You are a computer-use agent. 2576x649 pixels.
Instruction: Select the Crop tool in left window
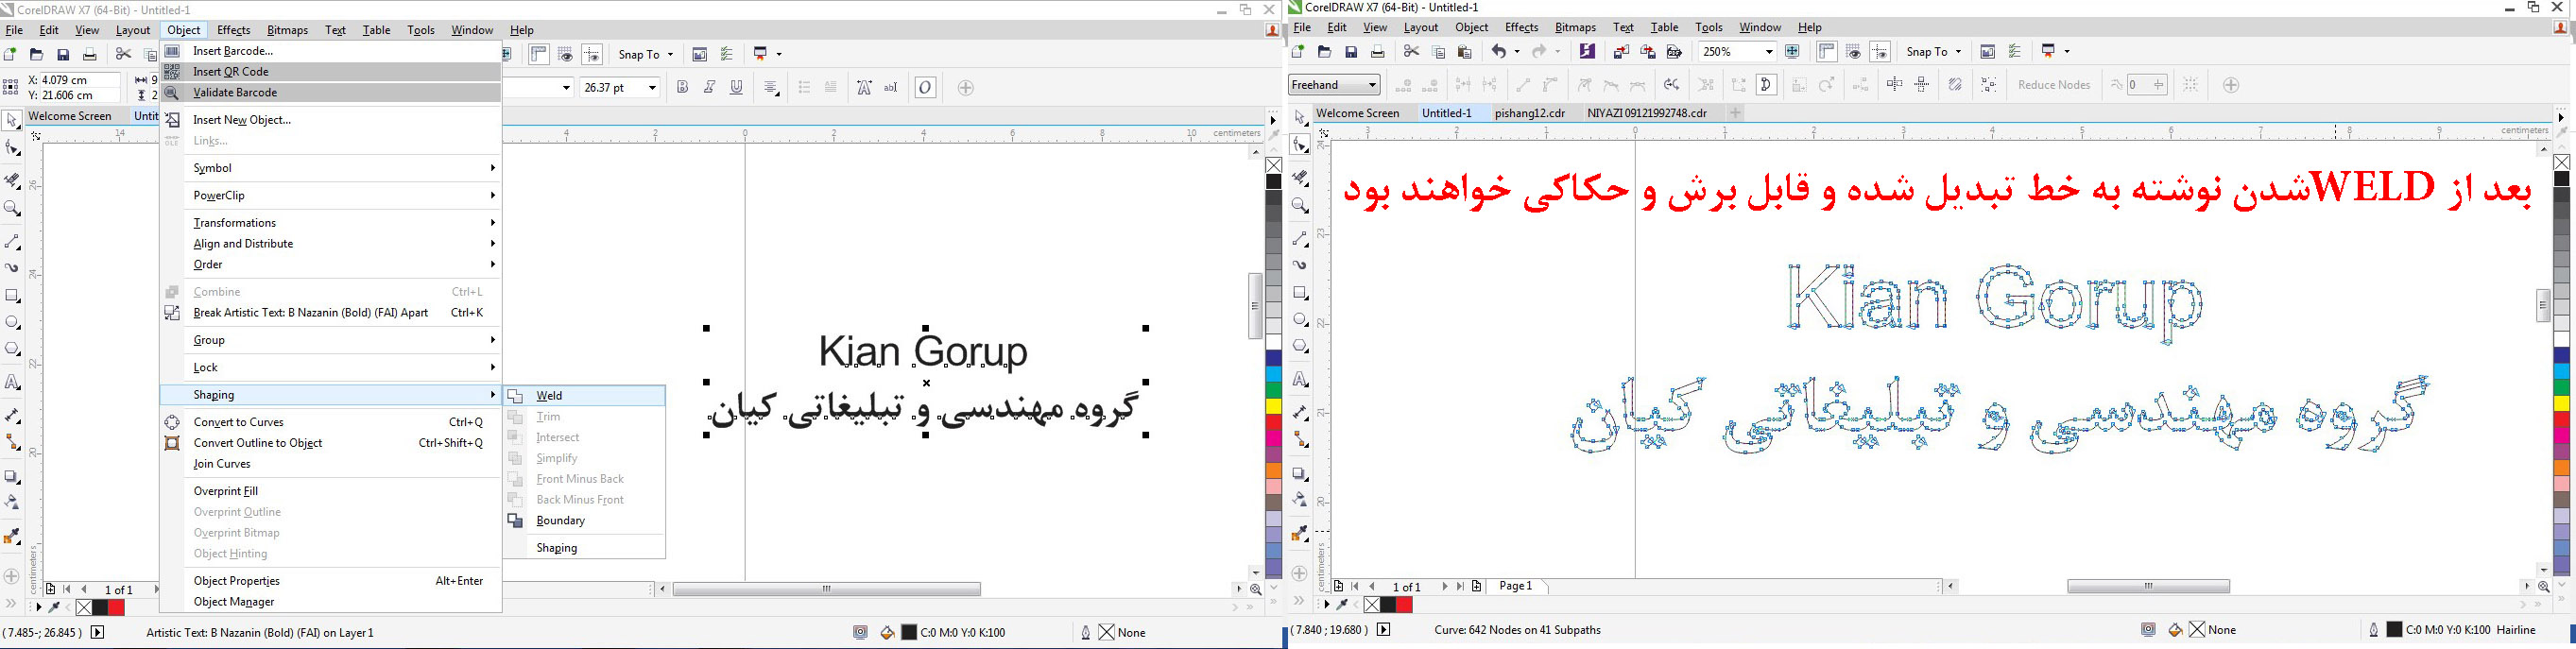click(x=12, y=181)
